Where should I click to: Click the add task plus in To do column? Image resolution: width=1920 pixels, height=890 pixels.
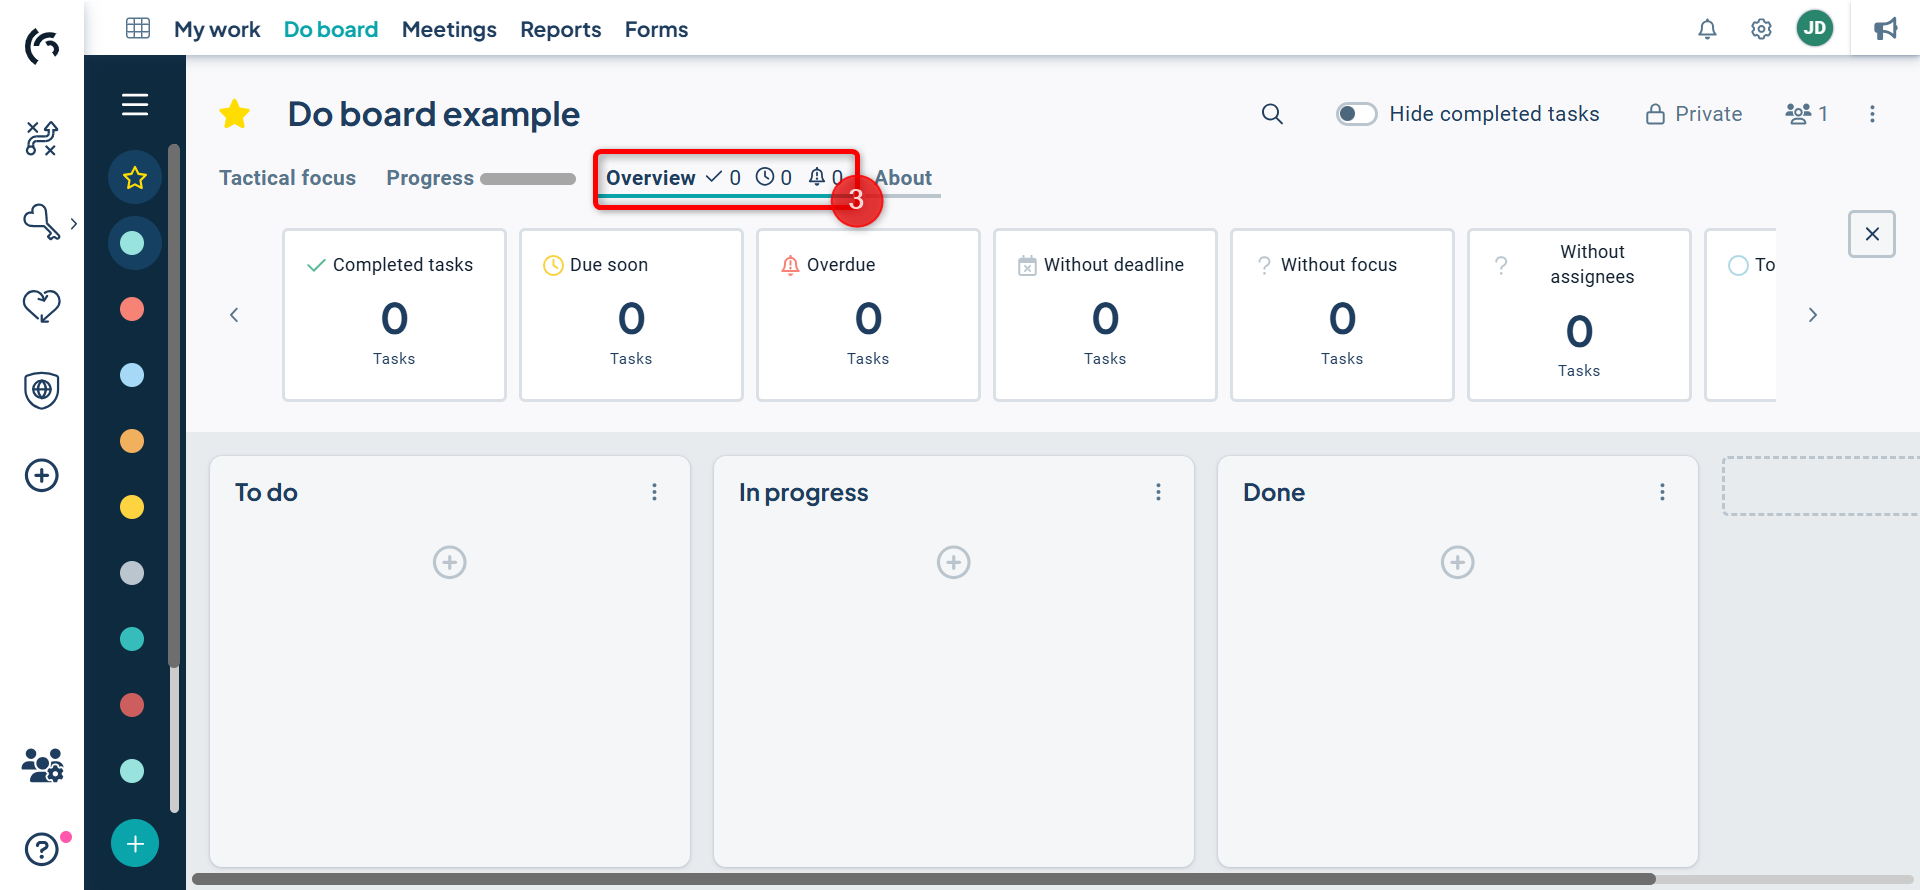point(450,562)
